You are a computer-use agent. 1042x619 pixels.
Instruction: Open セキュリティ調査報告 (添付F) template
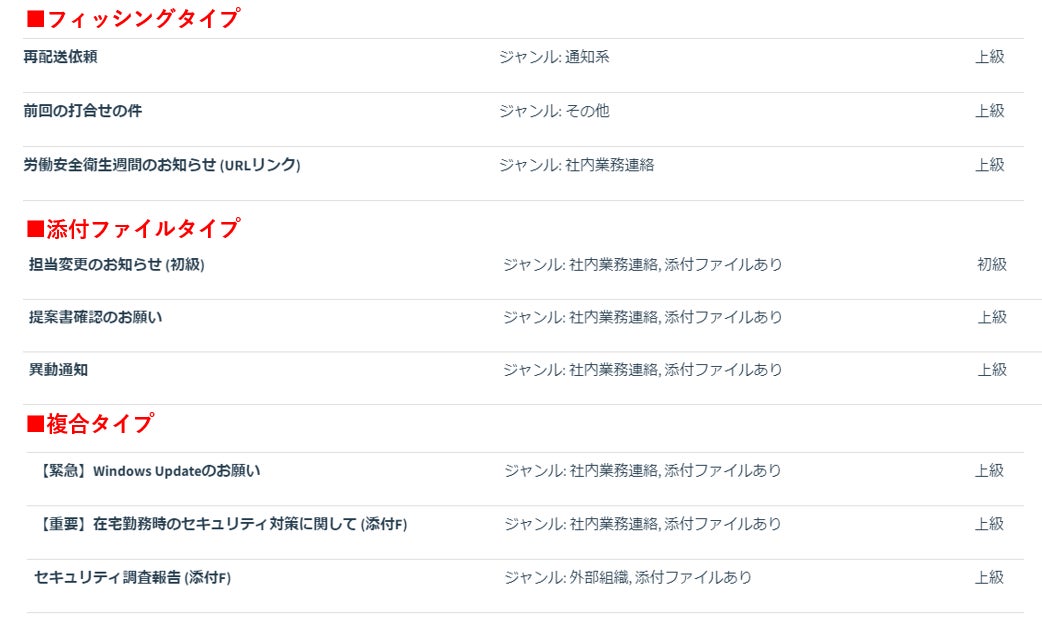133,577
